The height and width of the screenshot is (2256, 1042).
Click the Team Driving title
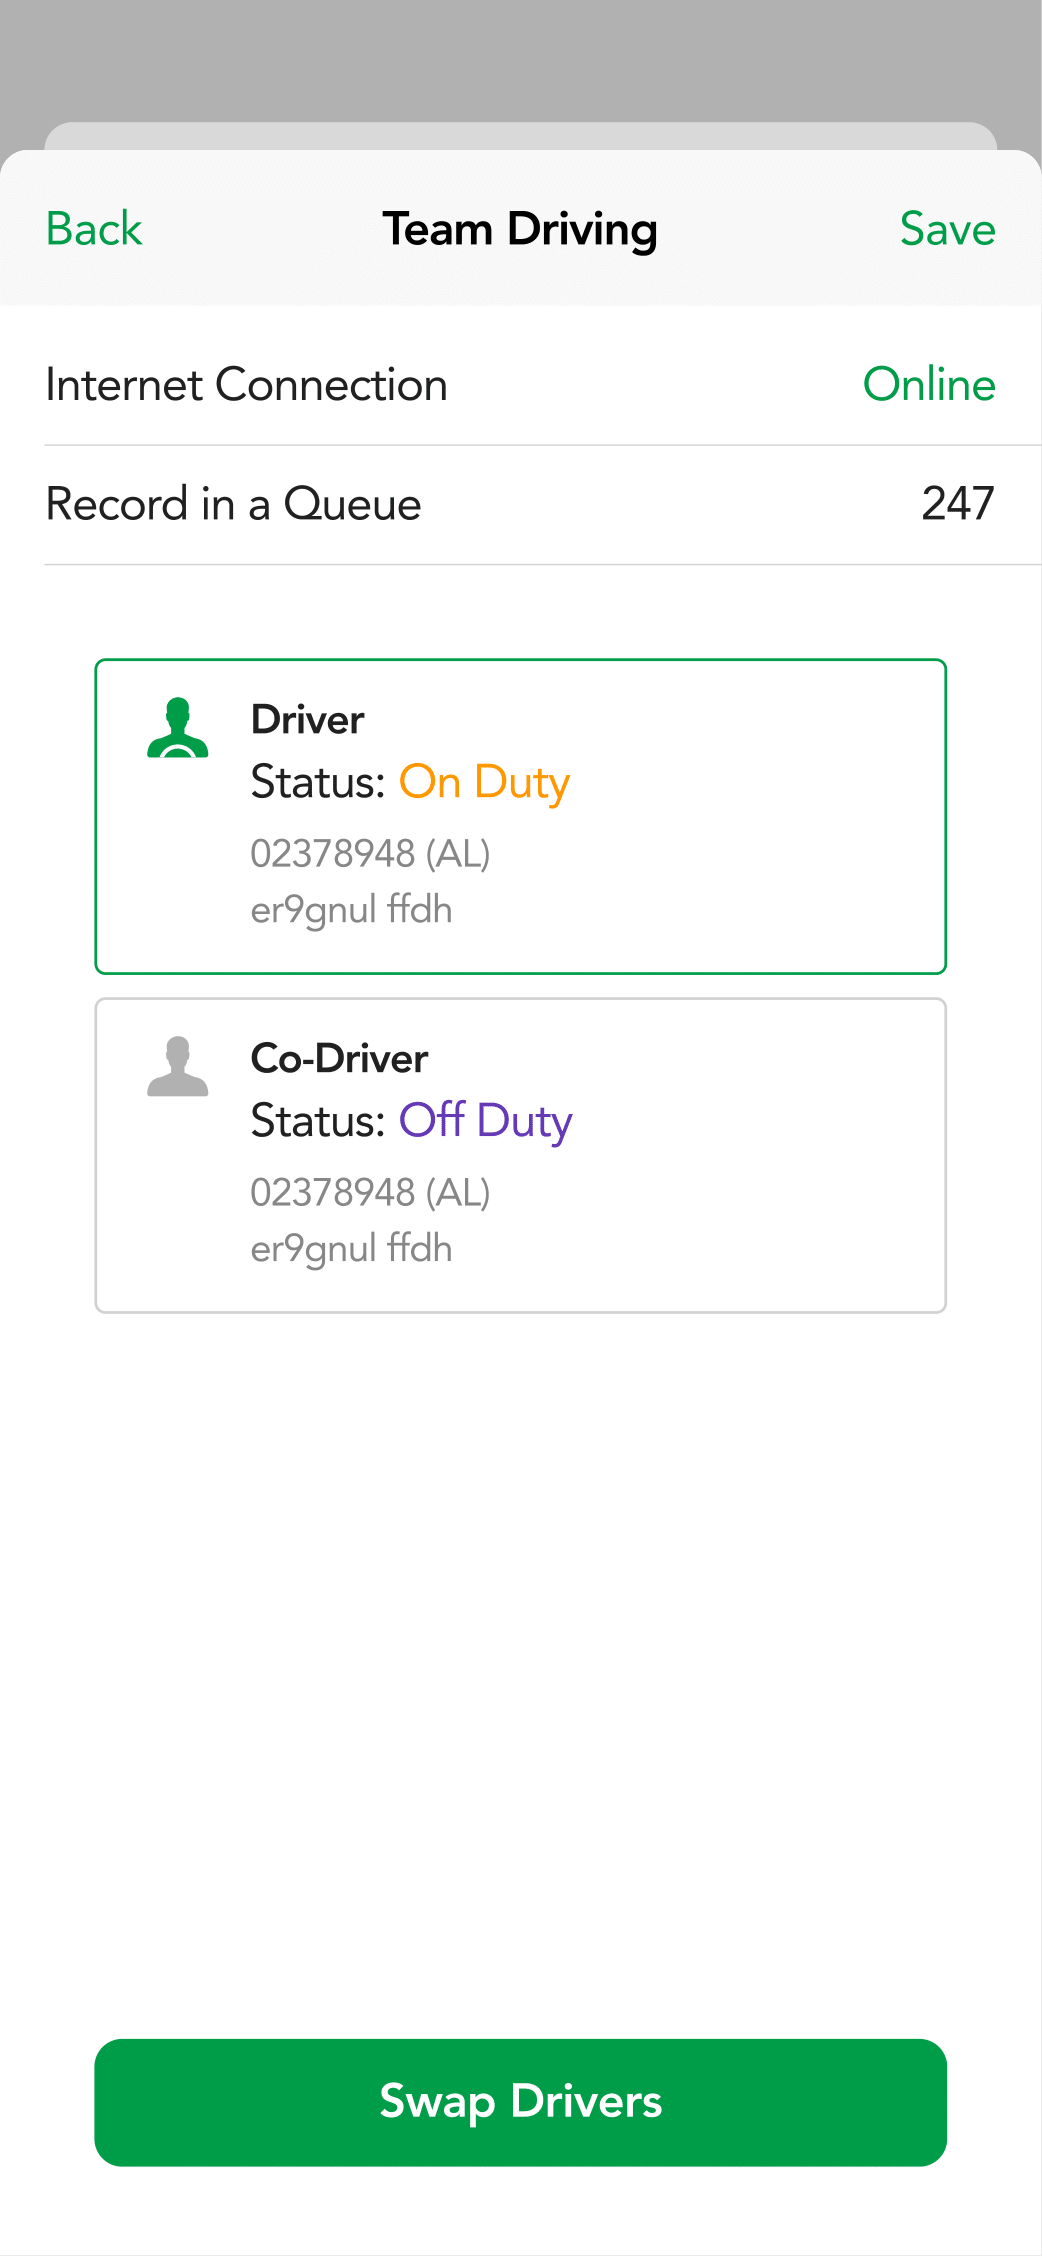(x=520, y=229)
